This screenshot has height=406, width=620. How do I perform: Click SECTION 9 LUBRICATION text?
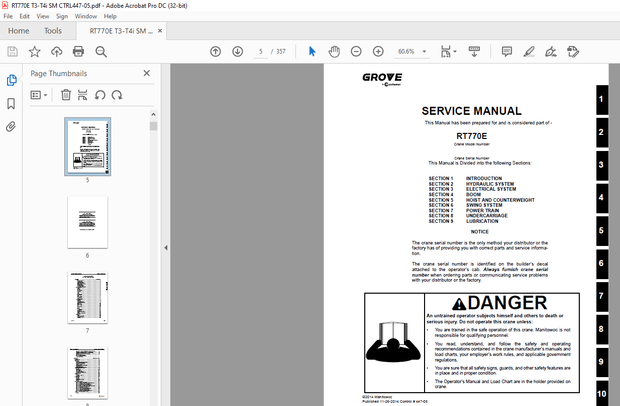click(463, 221)
